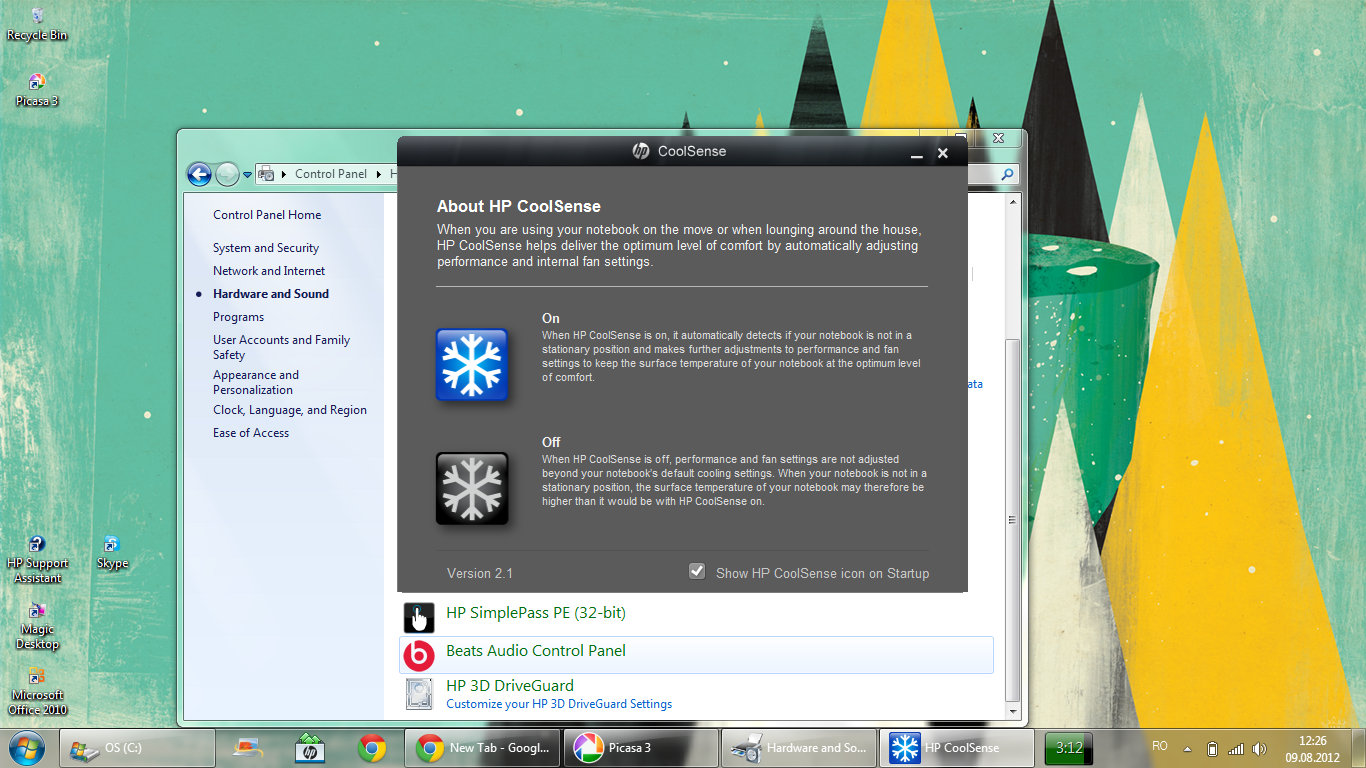The width and height of the screenshot is (1366, 768).
Task: Turn HP CoolSense off with gray snowflake
Action: pos(472,488)
